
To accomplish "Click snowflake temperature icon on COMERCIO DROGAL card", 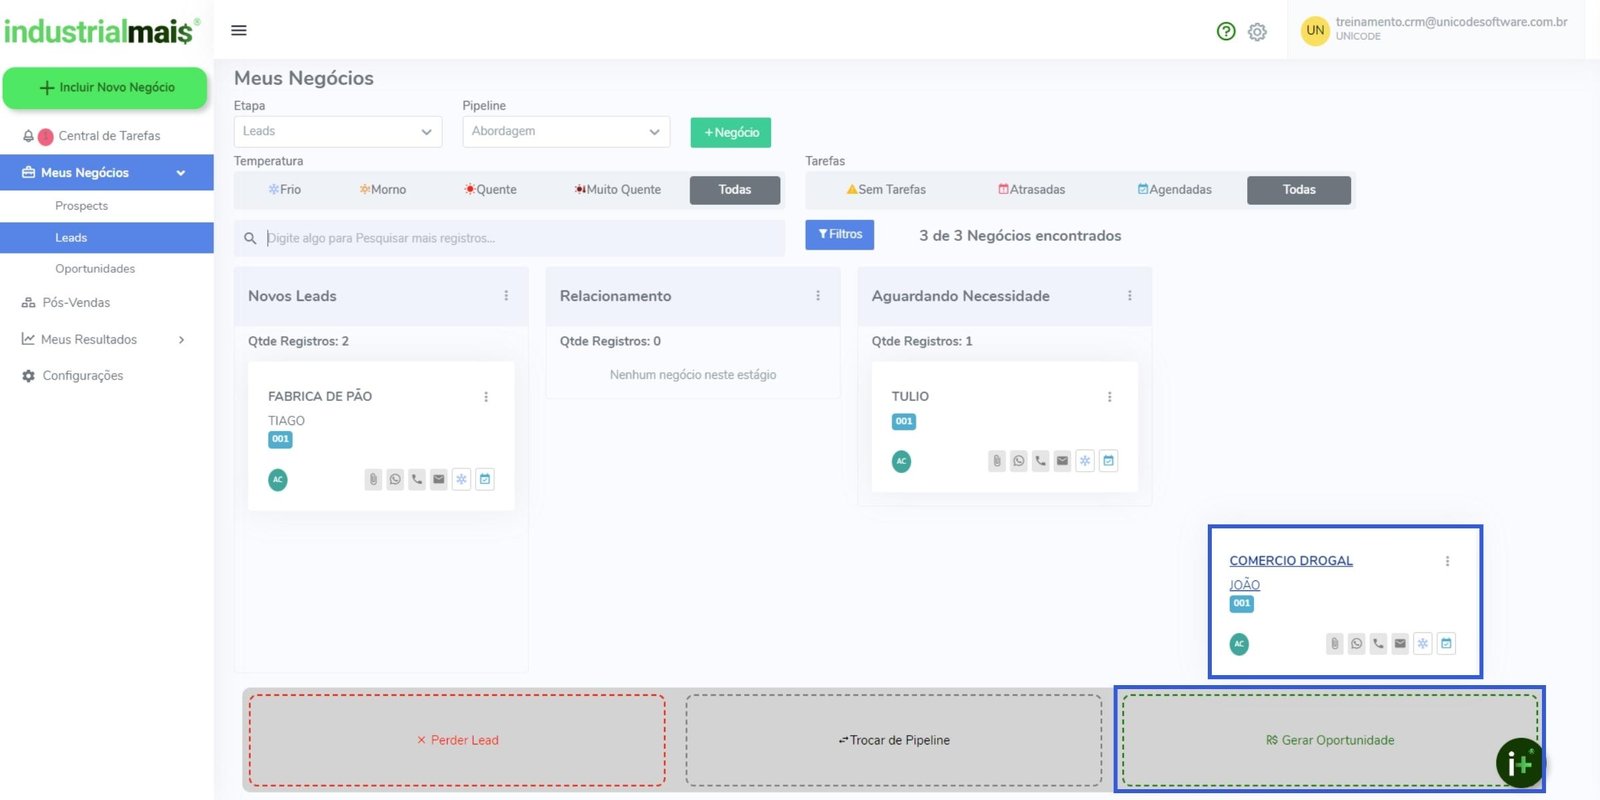I will coord(1422,644).
